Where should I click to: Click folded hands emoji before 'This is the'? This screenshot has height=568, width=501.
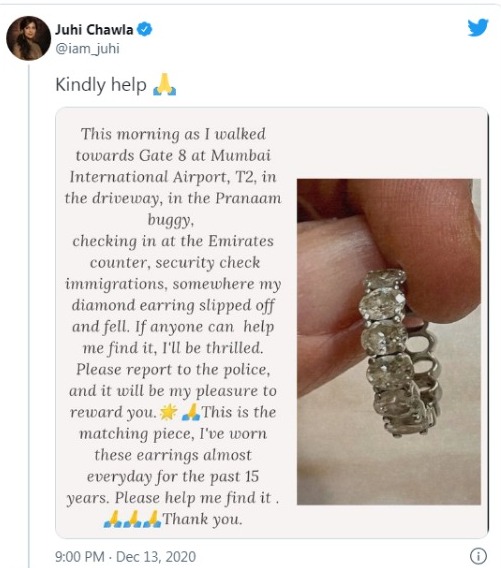pos(191,412)
